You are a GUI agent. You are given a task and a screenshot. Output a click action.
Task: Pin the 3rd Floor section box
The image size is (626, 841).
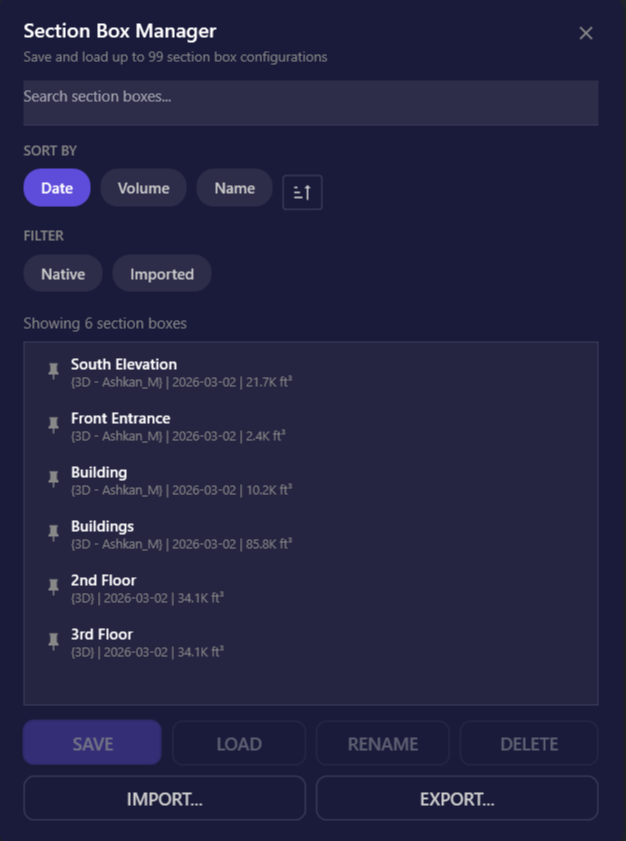[x=52, y=640]
